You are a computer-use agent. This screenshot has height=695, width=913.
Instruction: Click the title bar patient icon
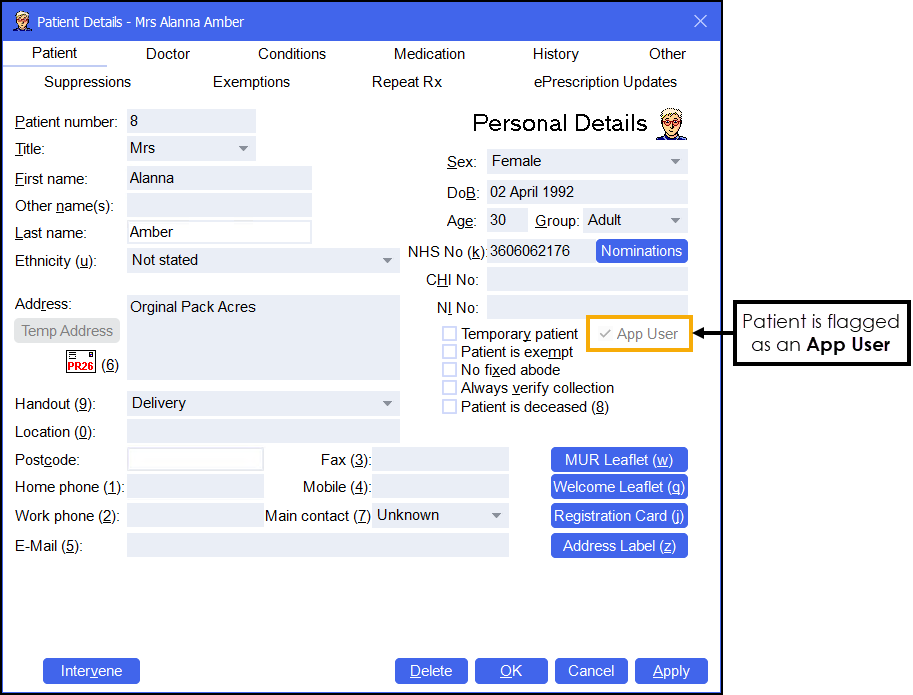pos(21,21)
